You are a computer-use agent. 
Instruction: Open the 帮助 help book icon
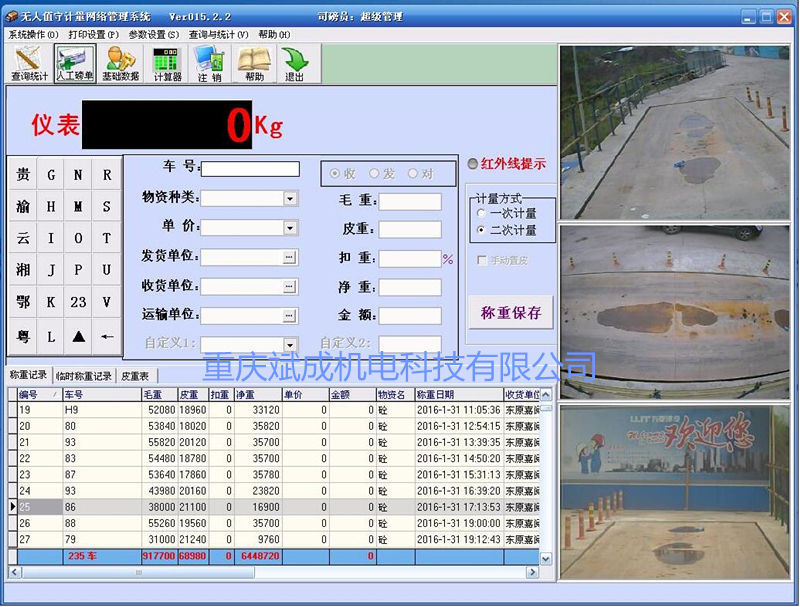point(254,64)
